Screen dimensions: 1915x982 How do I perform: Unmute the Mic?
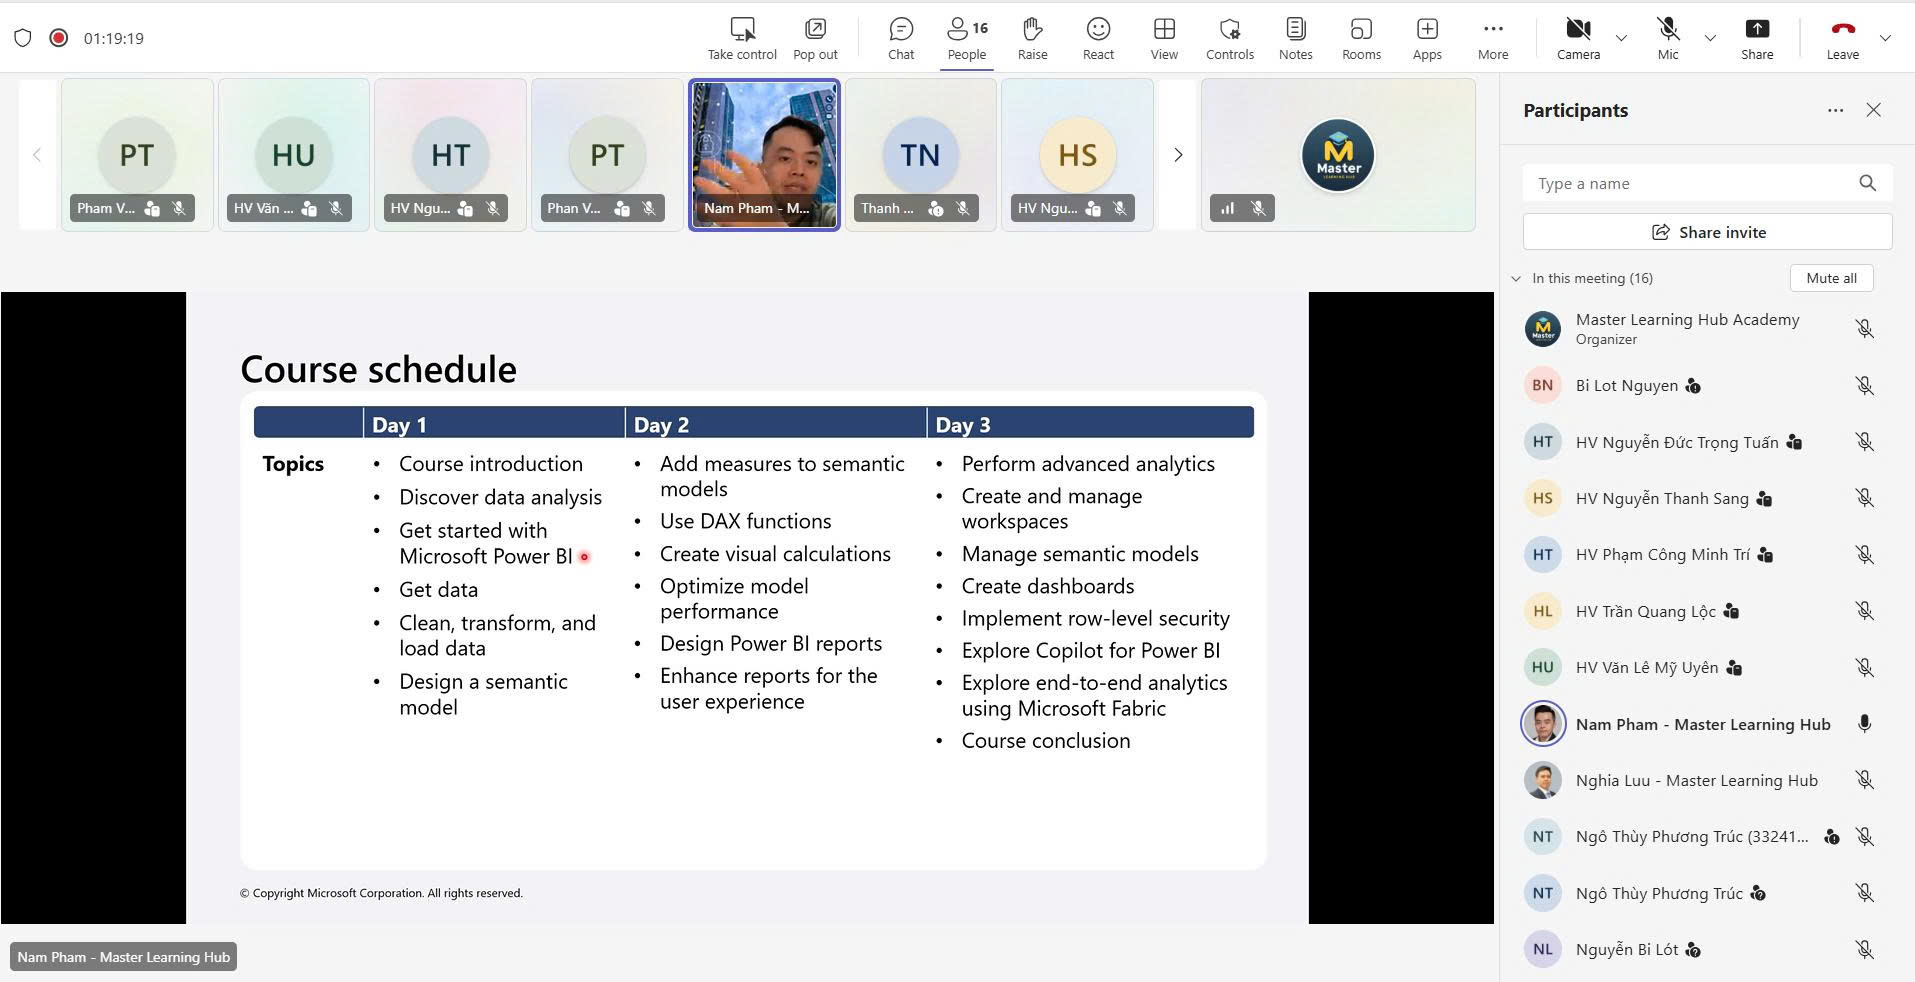pyautogui.click(x=1667, y=38)
